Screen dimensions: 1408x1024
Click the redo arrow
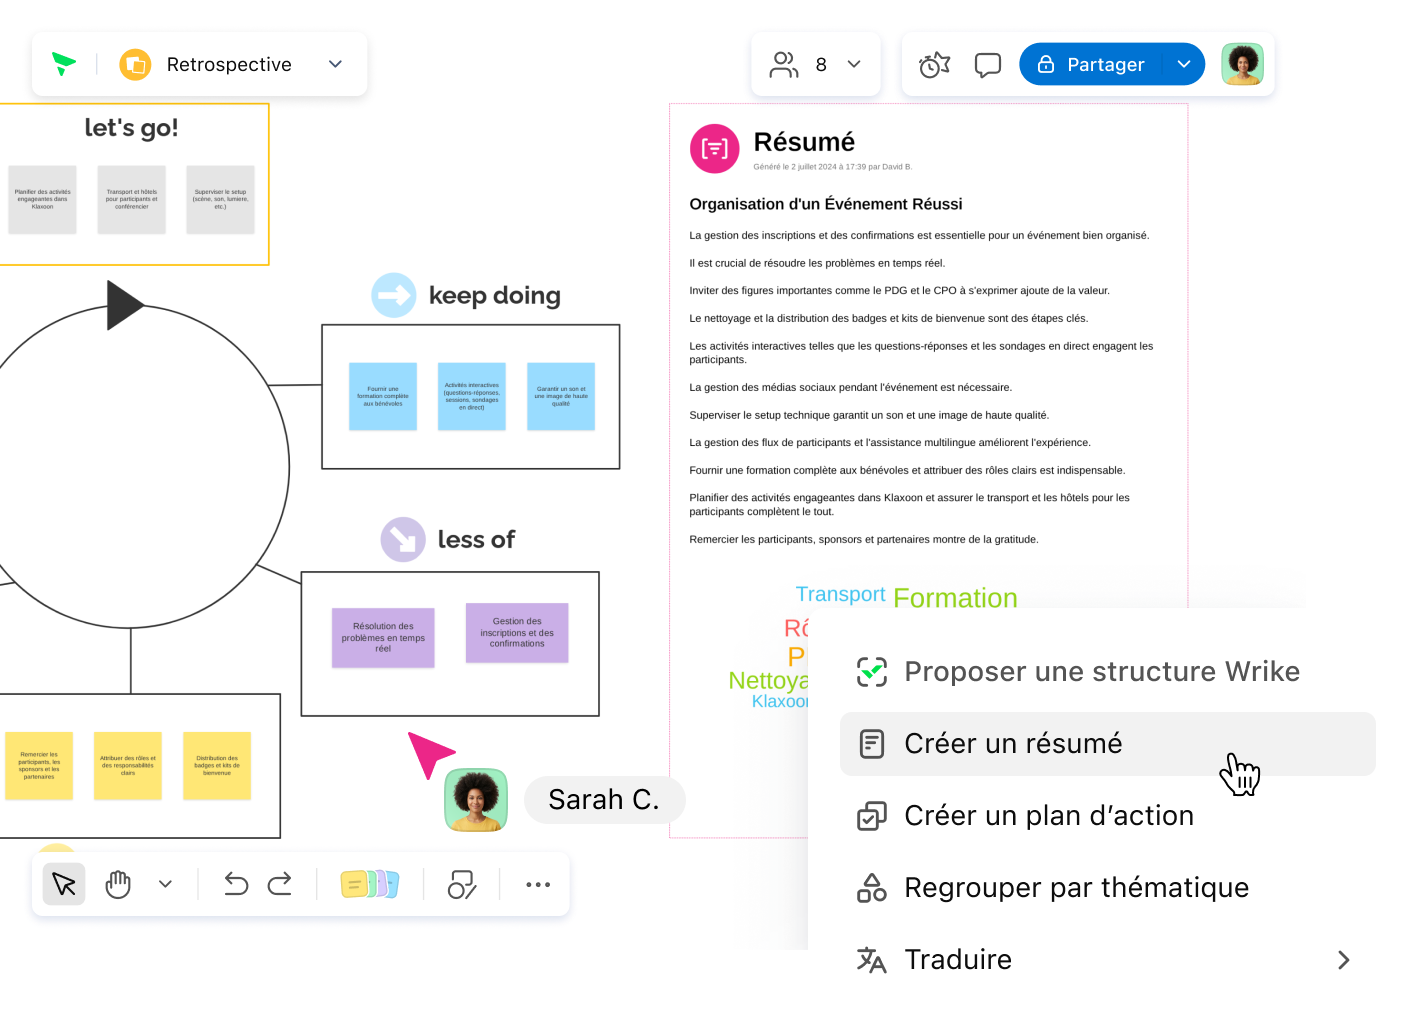[x=280, y=884]
